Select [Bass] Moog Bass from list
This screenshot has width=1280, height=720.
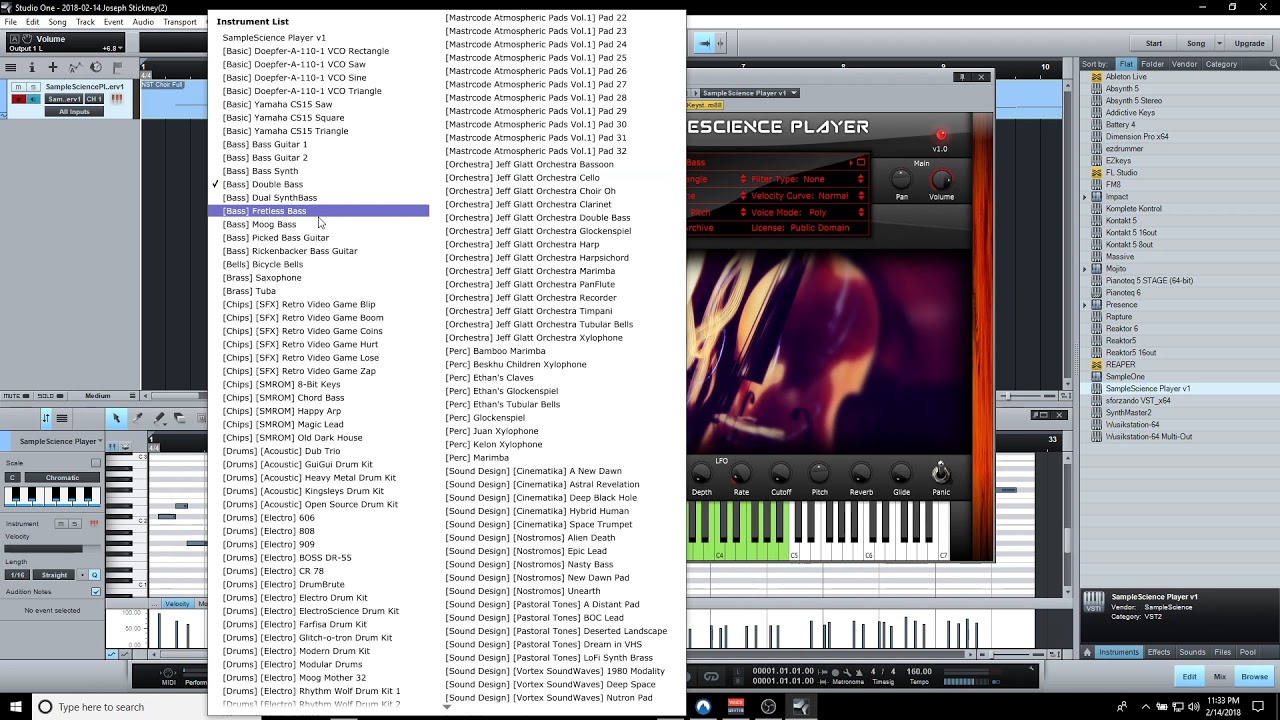[x=319, y=224]
